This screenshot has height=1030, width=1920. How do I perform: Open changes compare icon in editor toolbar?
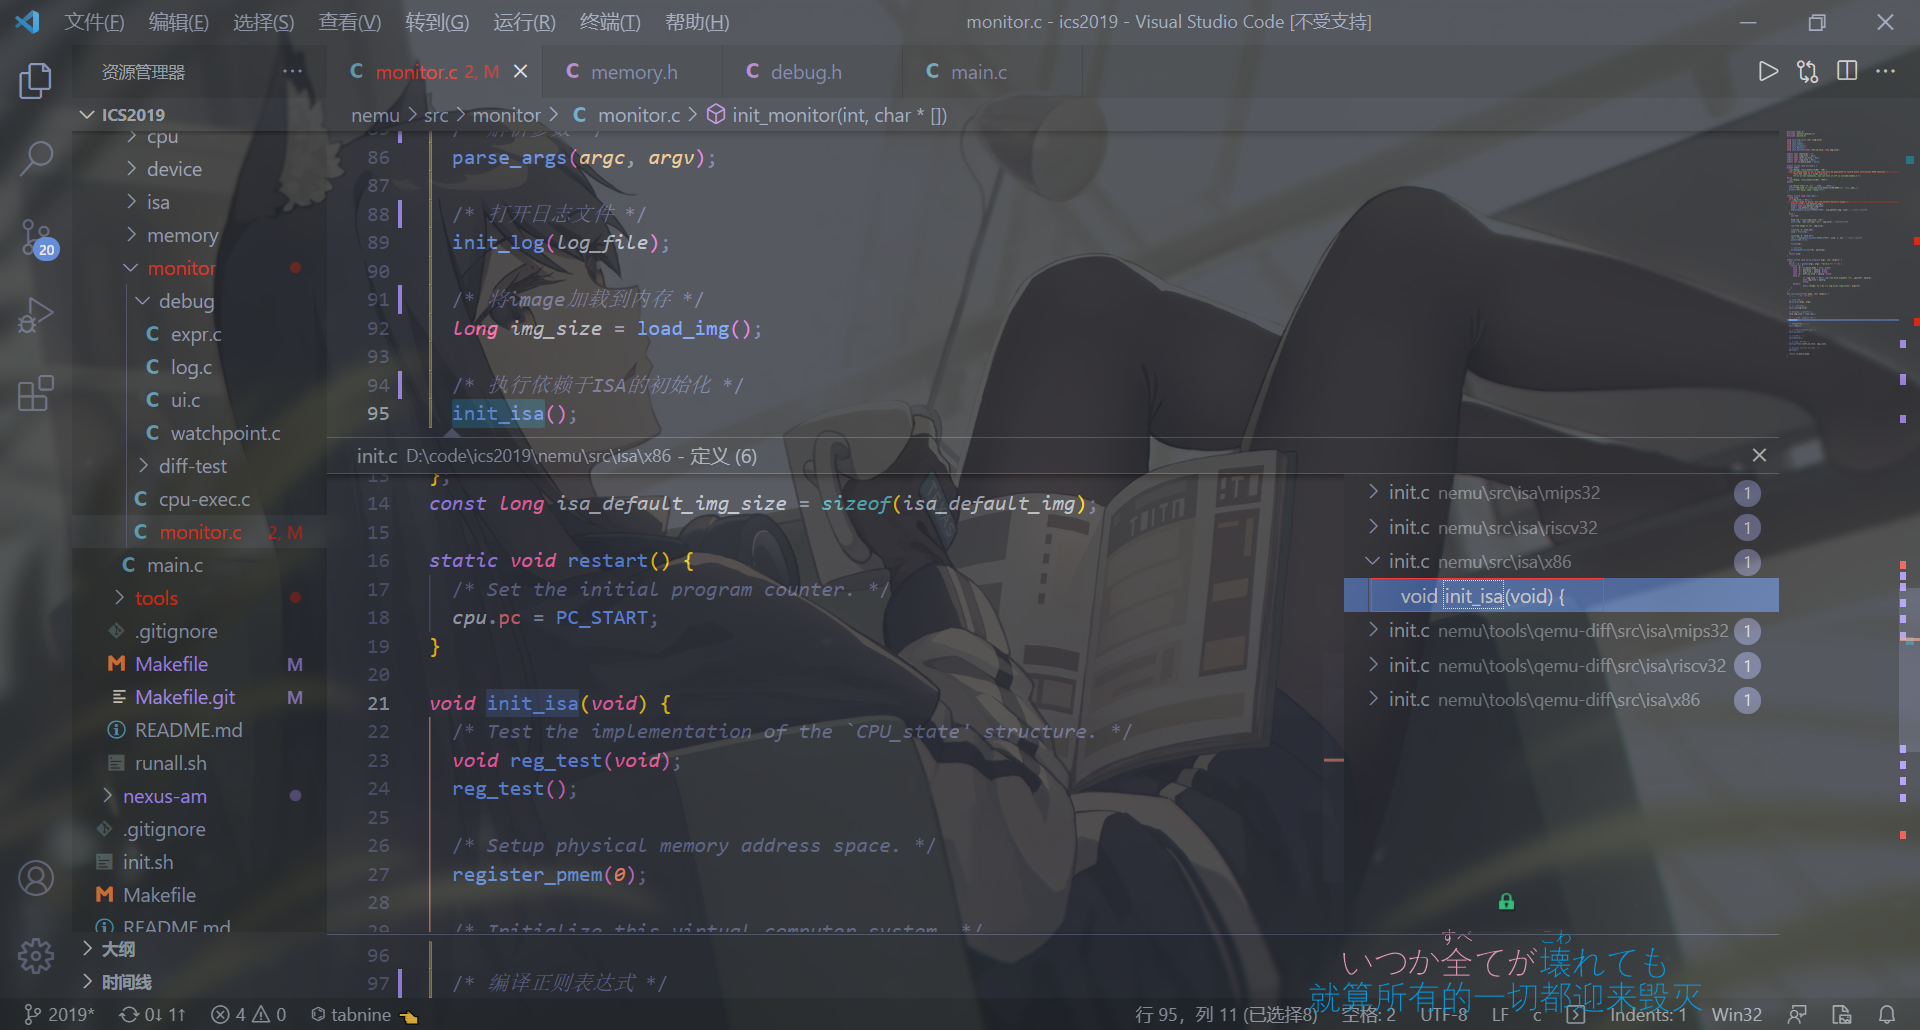tap(1808, 71)
